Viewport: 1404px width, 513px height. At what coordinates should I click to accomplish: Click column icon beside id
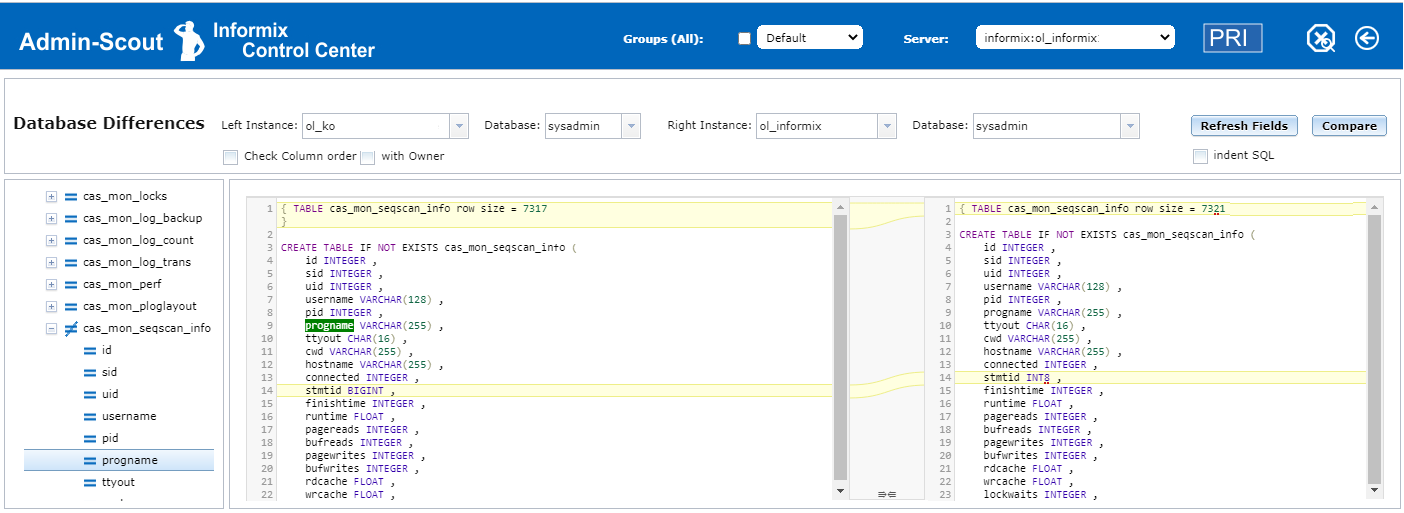pyautogui.click(x=90, y=350)
